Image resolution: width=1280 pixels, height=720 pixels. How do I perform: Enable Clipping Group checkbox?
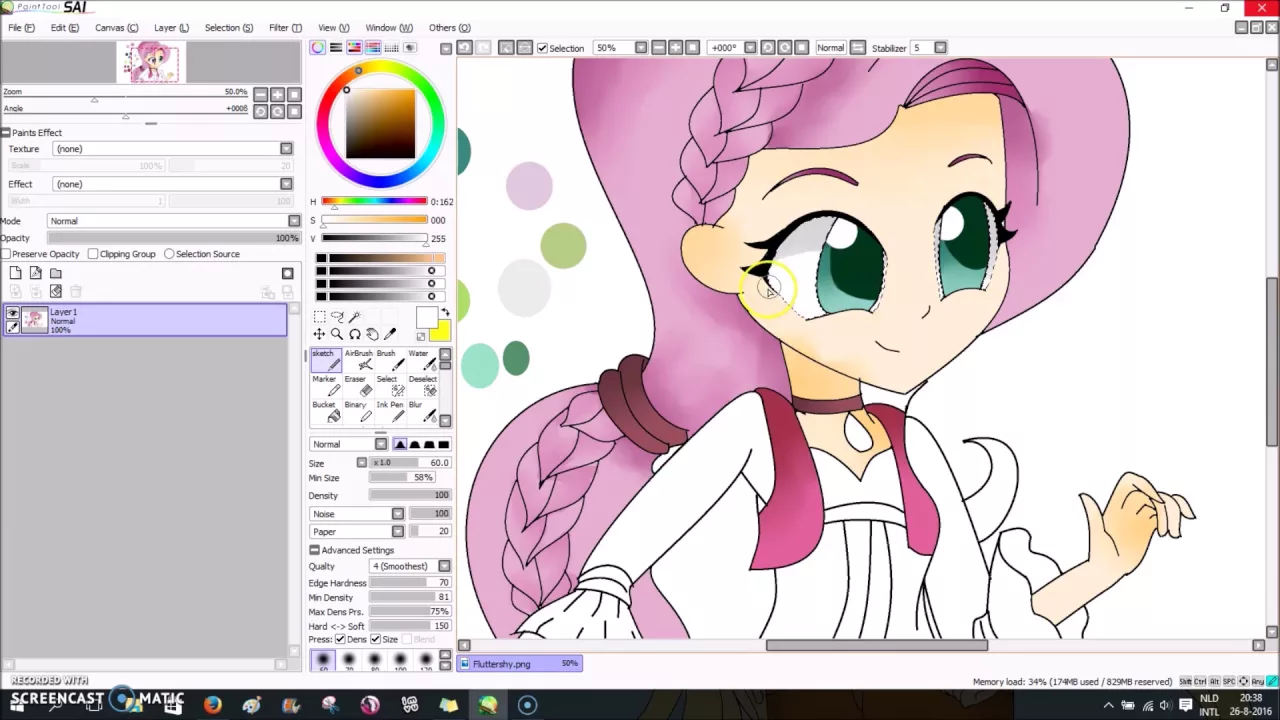coord(93,254)
